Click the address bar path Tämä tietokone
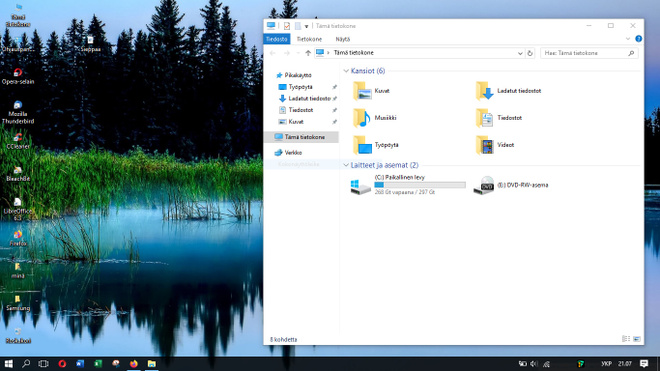The width and height of the screenshot is (660, 371). click(x=354, y=53)
